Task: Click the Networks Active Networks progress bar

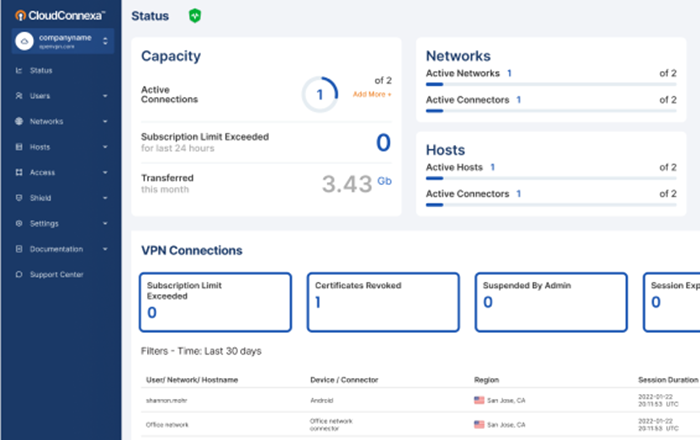Action: click(551, 84)
